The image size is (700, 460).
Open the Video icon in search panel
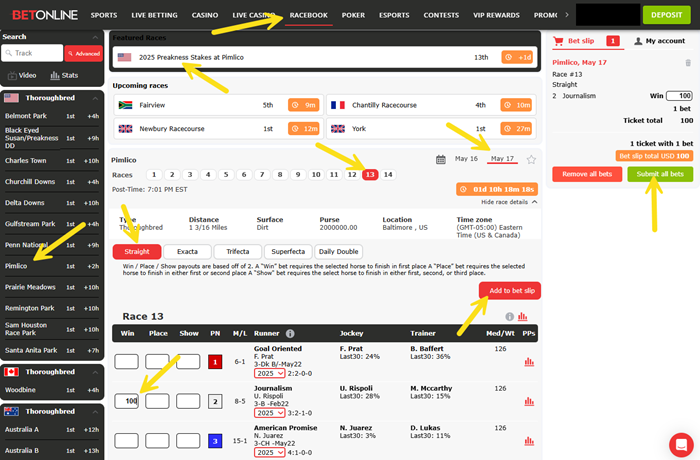22,75
